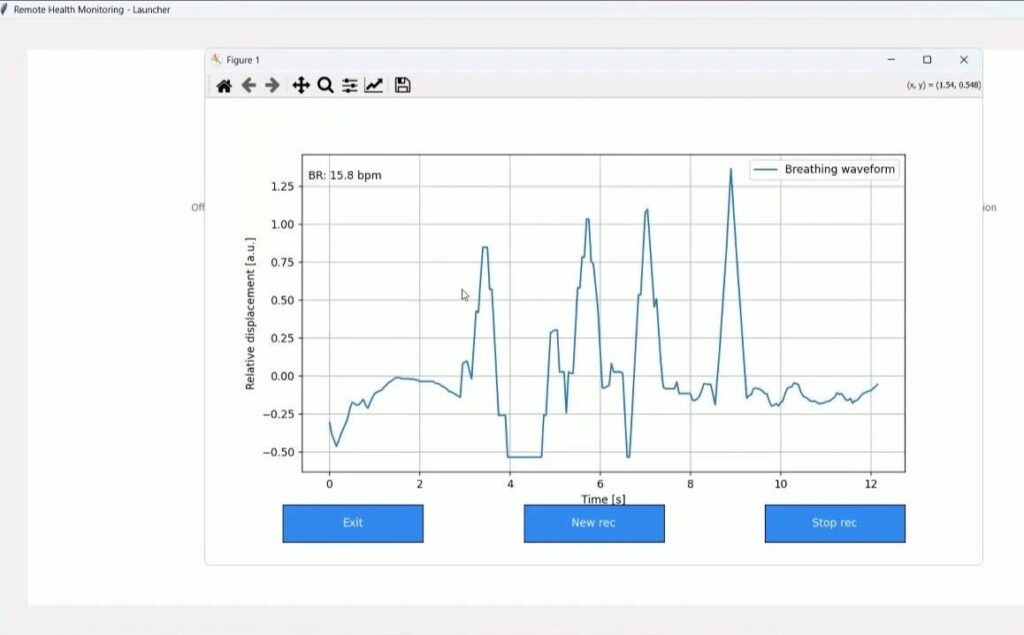The width and height of the screenshot is (1024, 635).
Task: Select the zoom-to-rectangle magnifier tool
Action: 325,86
